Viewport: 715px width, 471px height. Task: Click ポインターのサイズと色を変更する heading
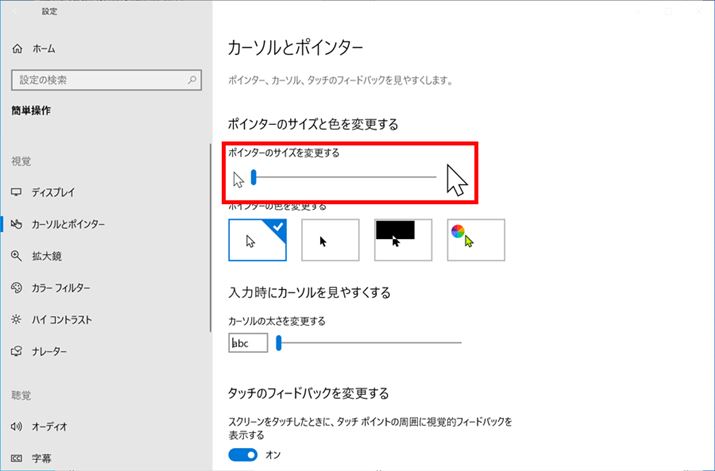(313, 124)
